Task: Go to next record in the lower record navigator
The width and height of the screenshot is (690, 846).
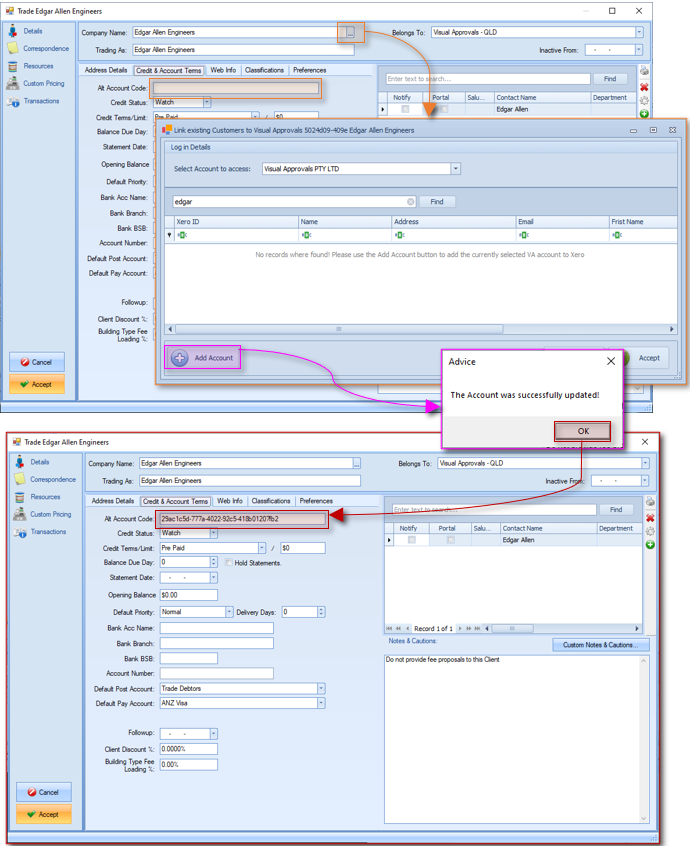Action: (x=459, y=629)
